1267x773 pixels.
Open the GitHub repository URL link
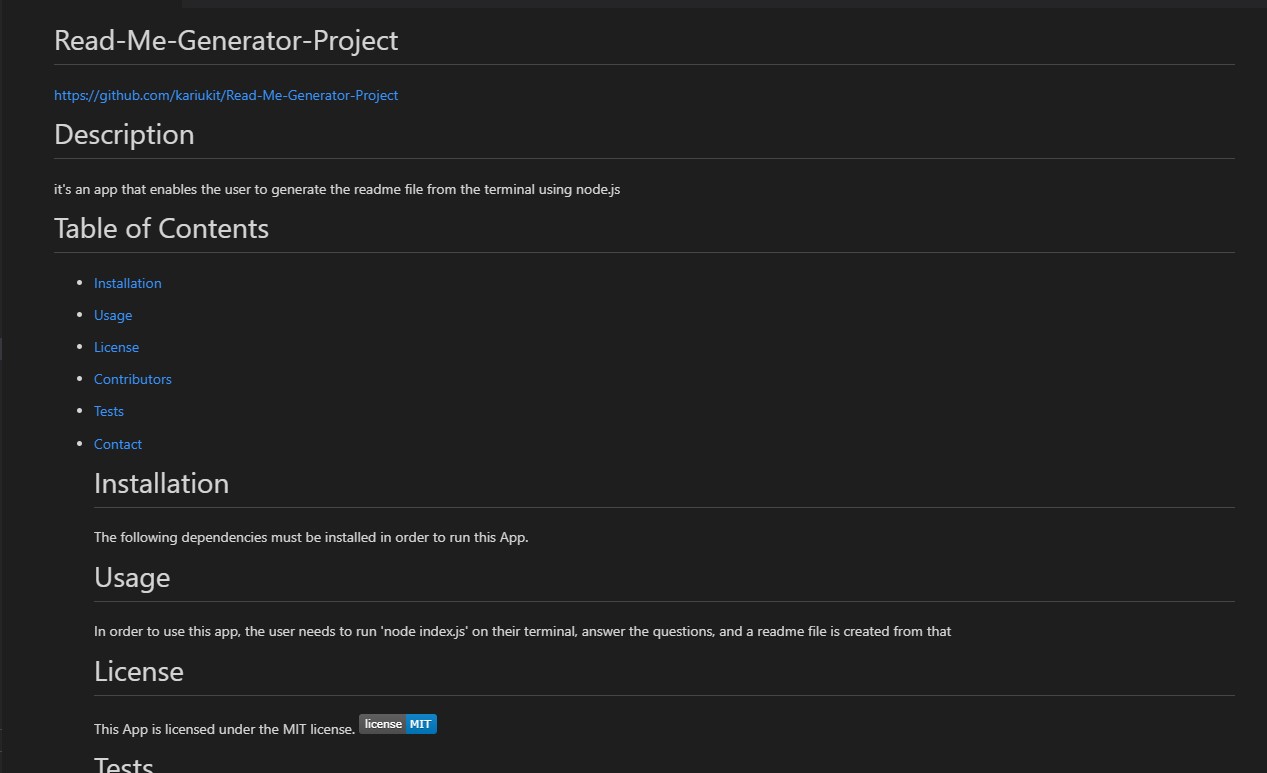coord(226,95)
